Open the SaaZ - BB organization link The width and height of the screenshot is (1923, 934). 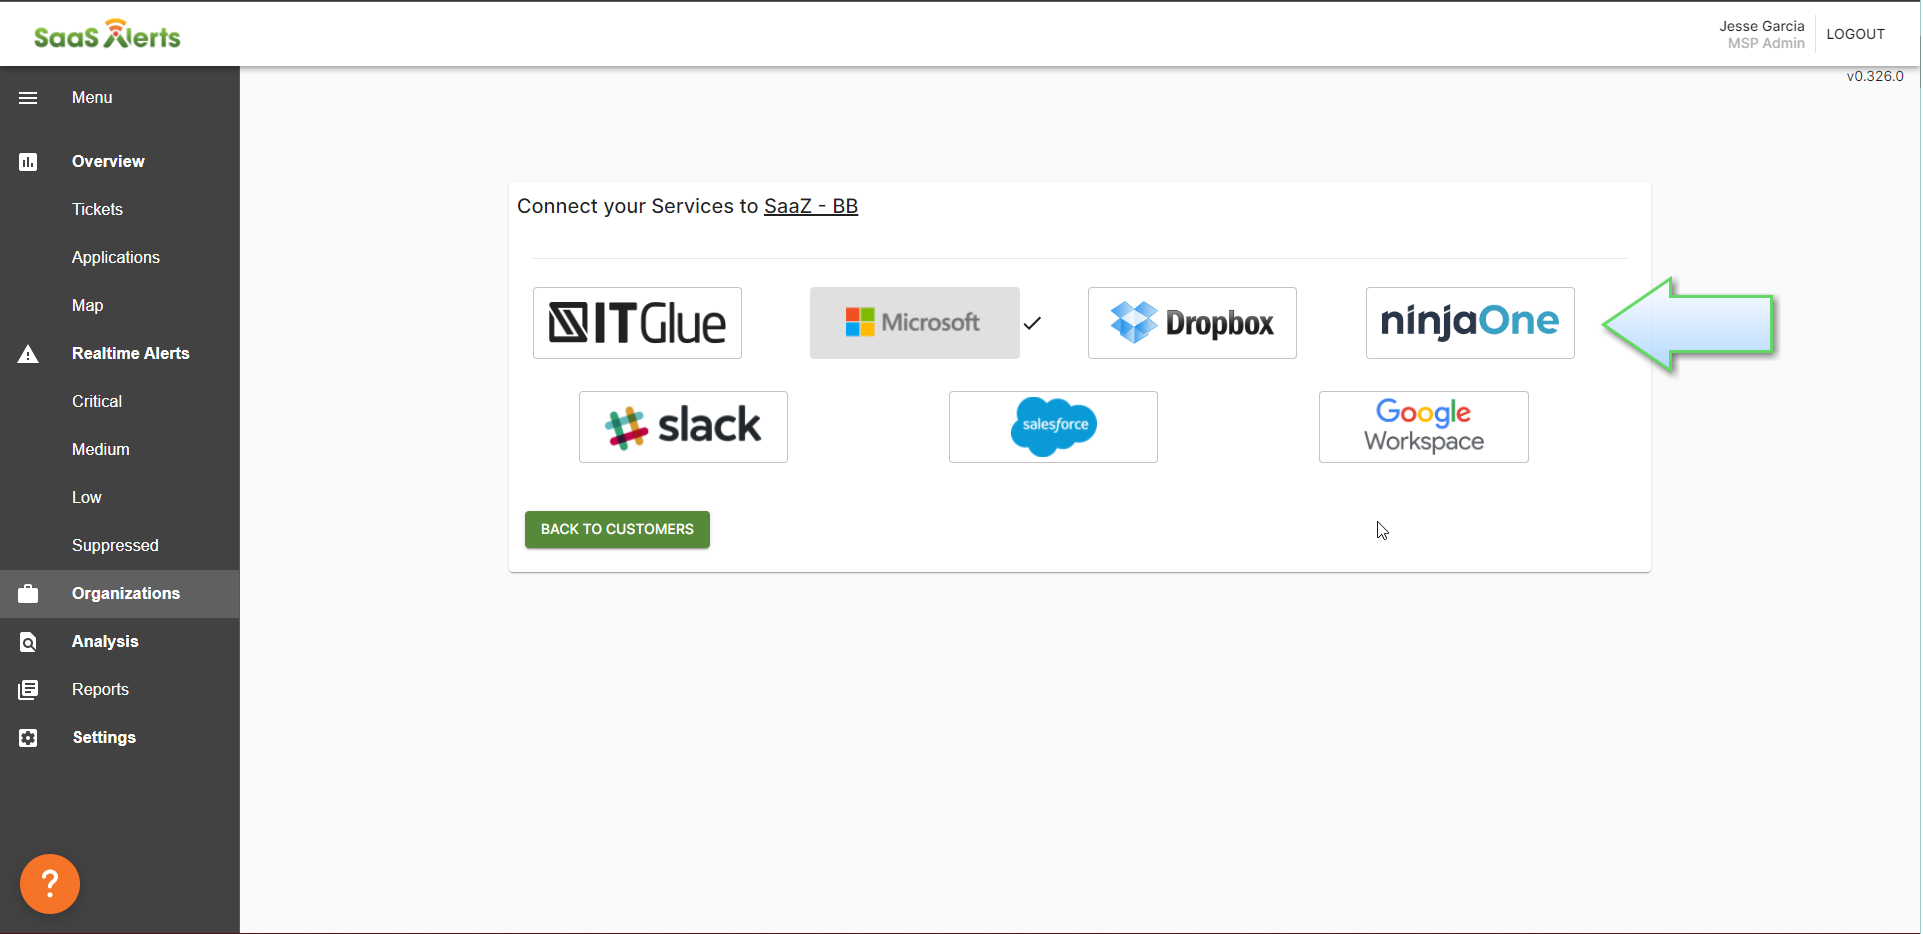(810, 206)
